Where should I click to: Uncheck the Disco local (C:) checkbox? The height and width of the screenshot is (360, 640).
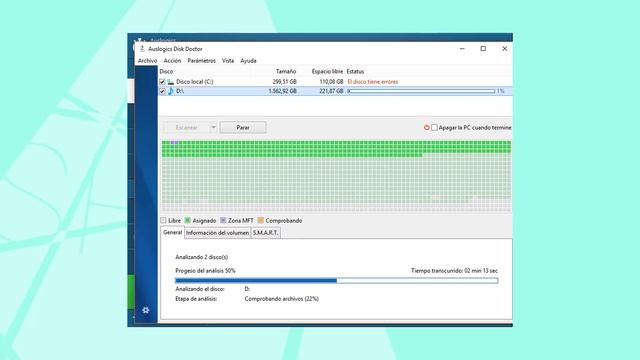pyautogui.click(x=162, y=82)
